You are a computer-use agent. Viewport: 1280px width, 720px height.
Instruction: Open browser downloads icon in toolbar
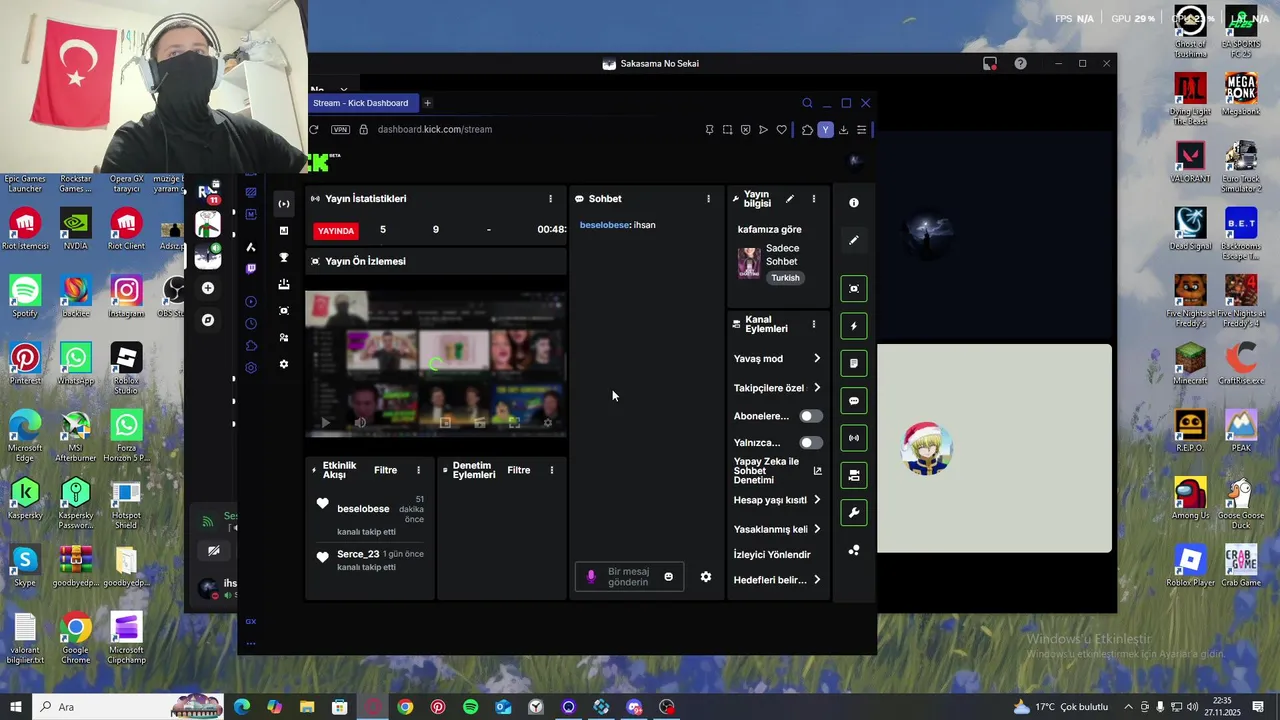(x=844, y=130)
